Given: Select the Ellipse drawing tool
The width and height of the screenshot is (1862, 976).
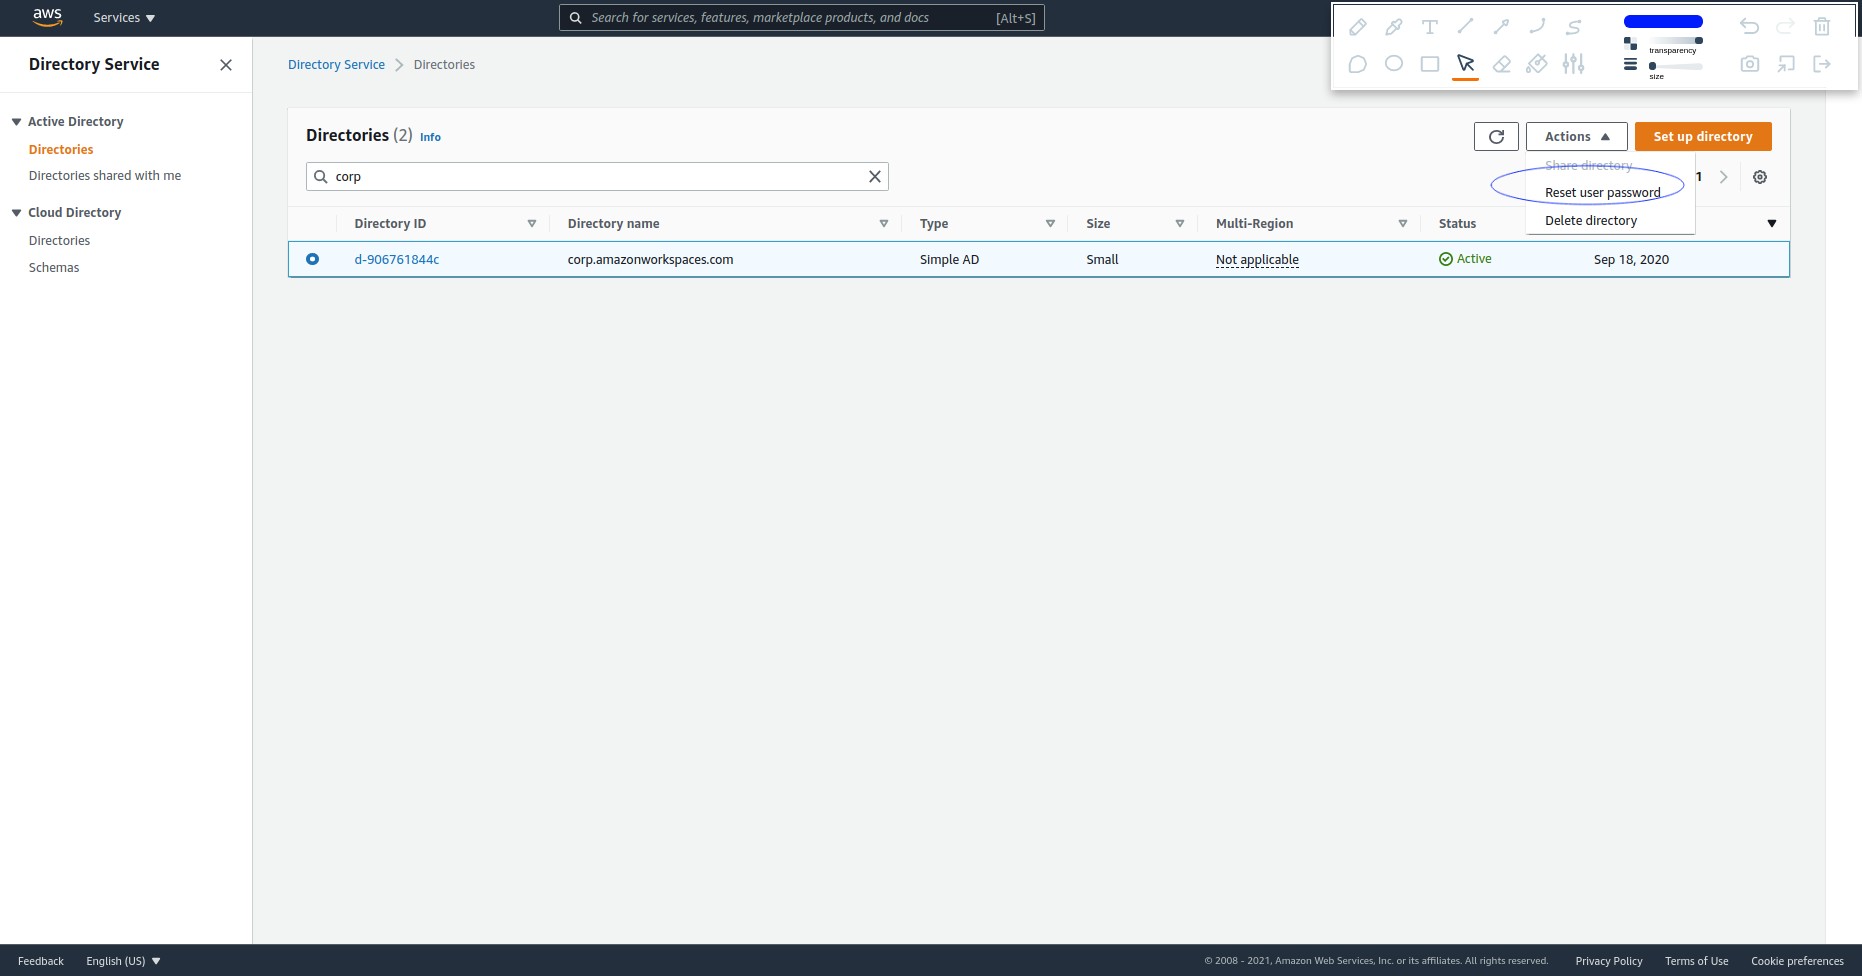Looking at the screenshot, I should coord(1393,63).
